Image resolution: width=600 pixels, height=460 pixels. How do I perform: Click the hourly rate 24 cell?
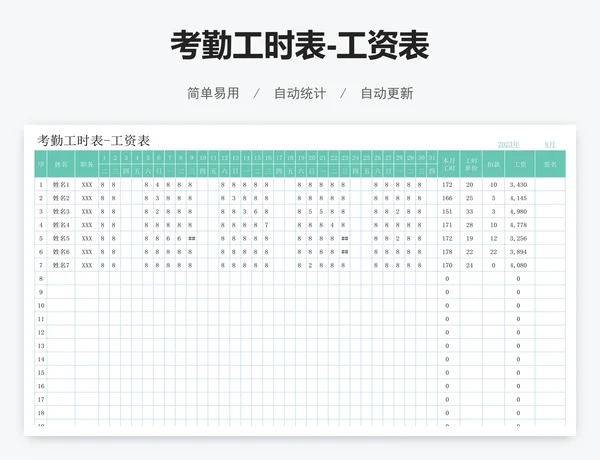pyautogui.click(x=470, y=265)
